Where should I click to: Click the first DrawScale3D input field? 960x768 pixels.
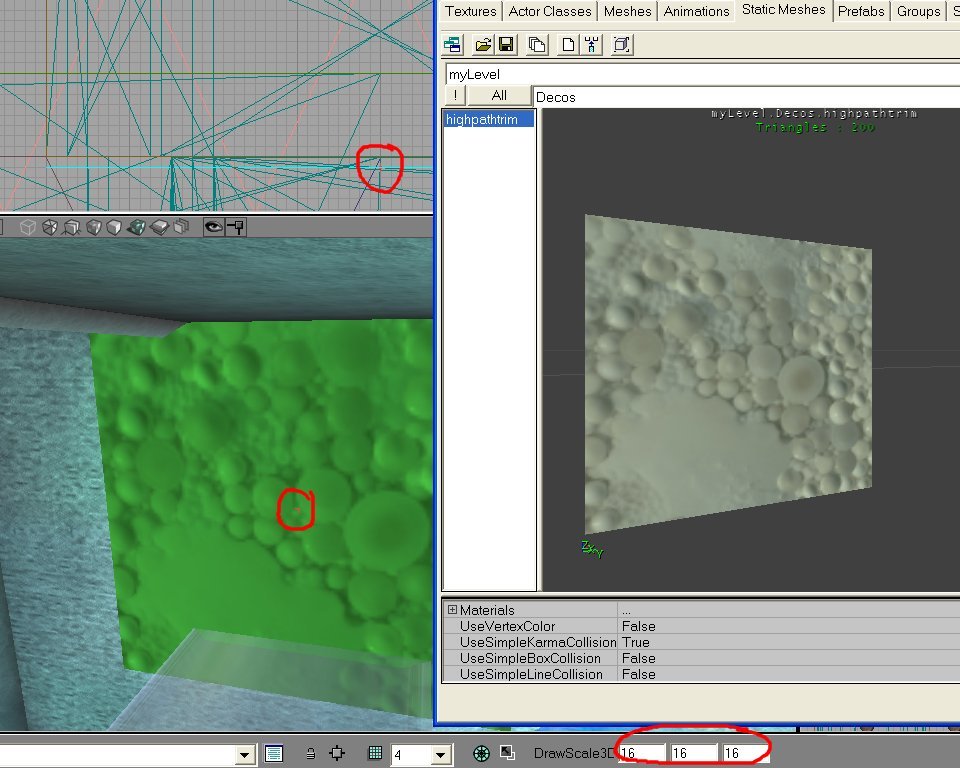(x=641, y=753)
